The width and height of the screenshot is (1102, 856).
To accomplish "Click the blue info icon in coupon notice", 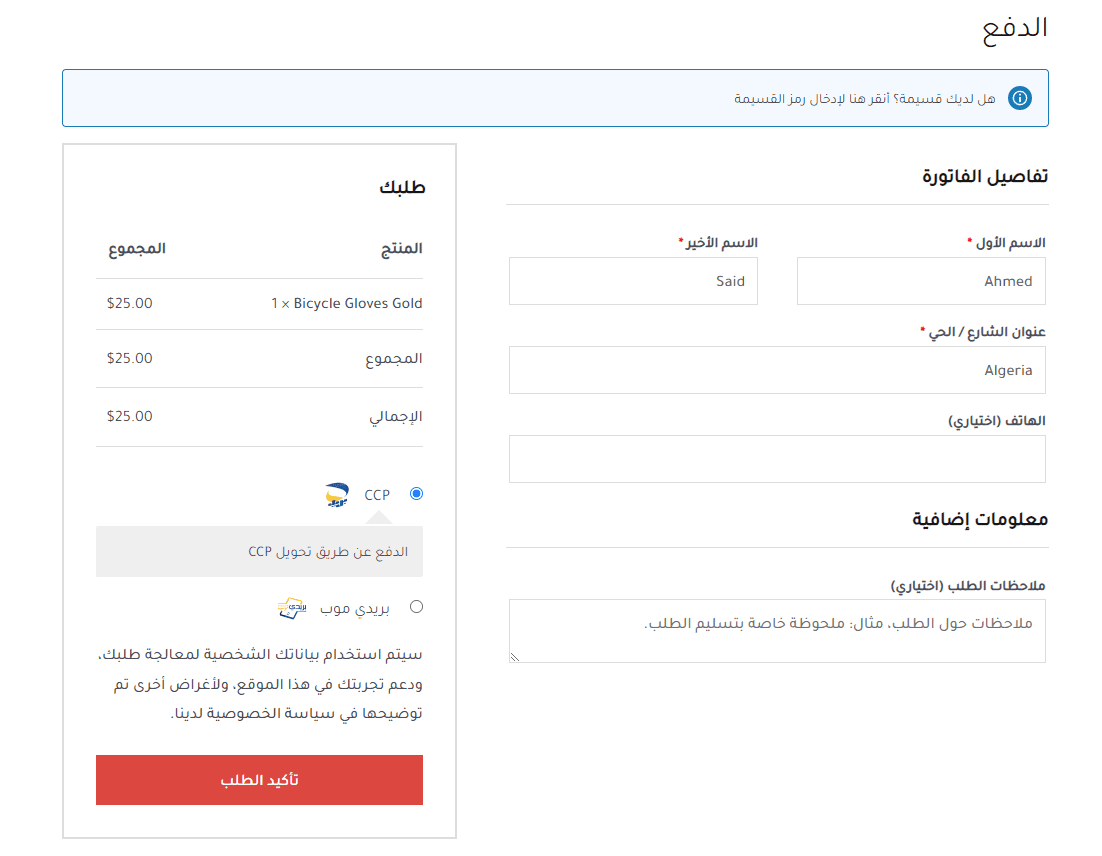I will tap(1019, 98).
